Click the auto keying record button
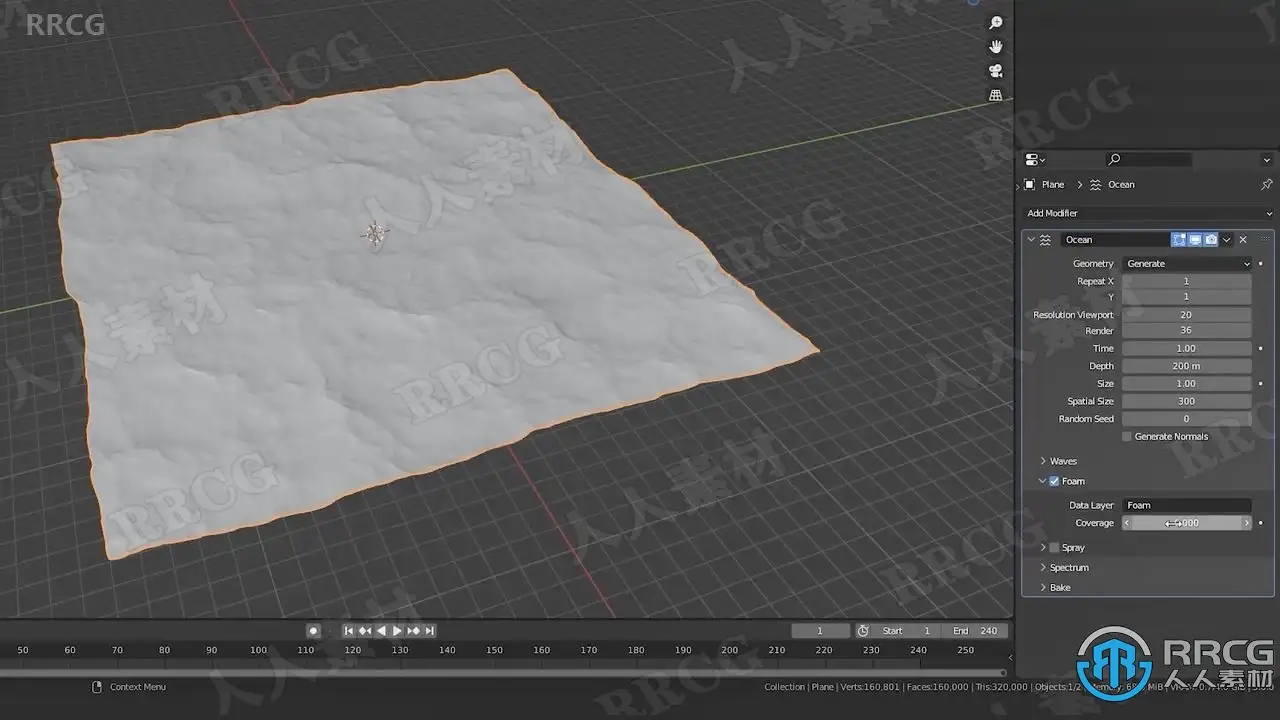 point(313,631)
